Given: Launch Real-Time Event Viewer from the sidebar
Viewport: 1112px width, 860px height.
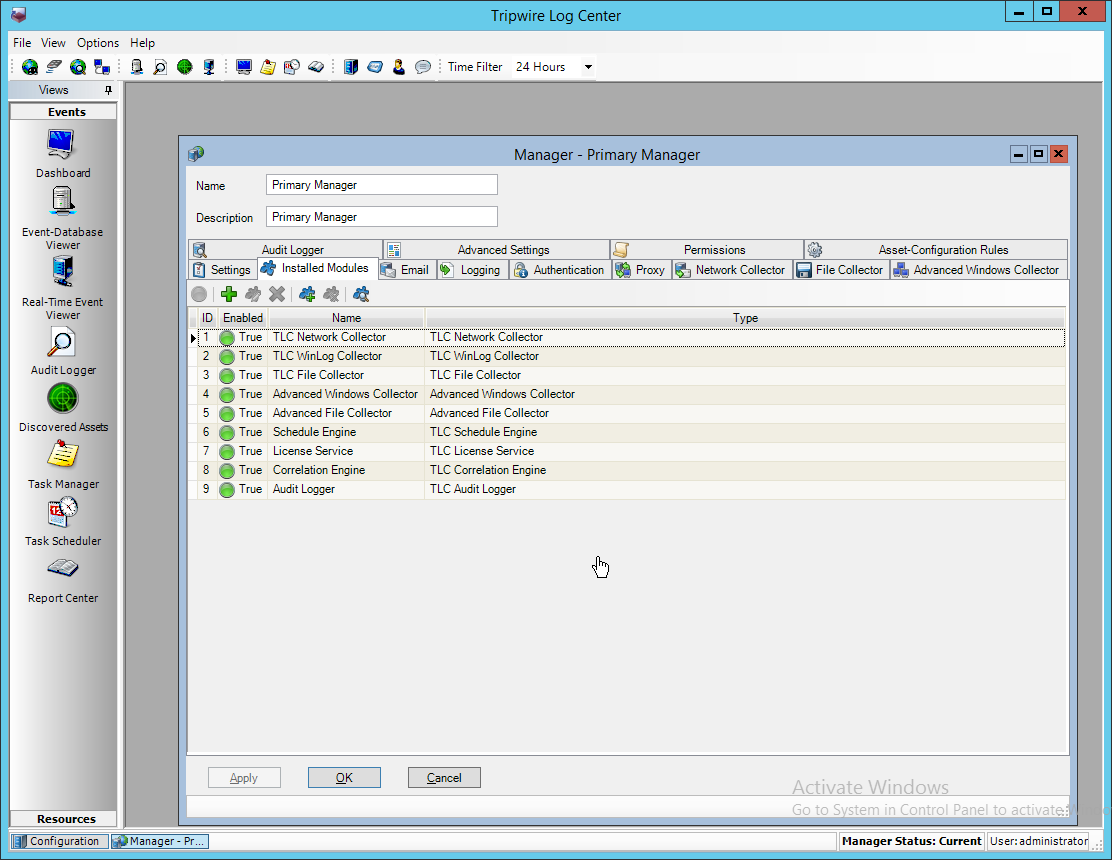Looking at the screenshot, I should click(62, 288).
